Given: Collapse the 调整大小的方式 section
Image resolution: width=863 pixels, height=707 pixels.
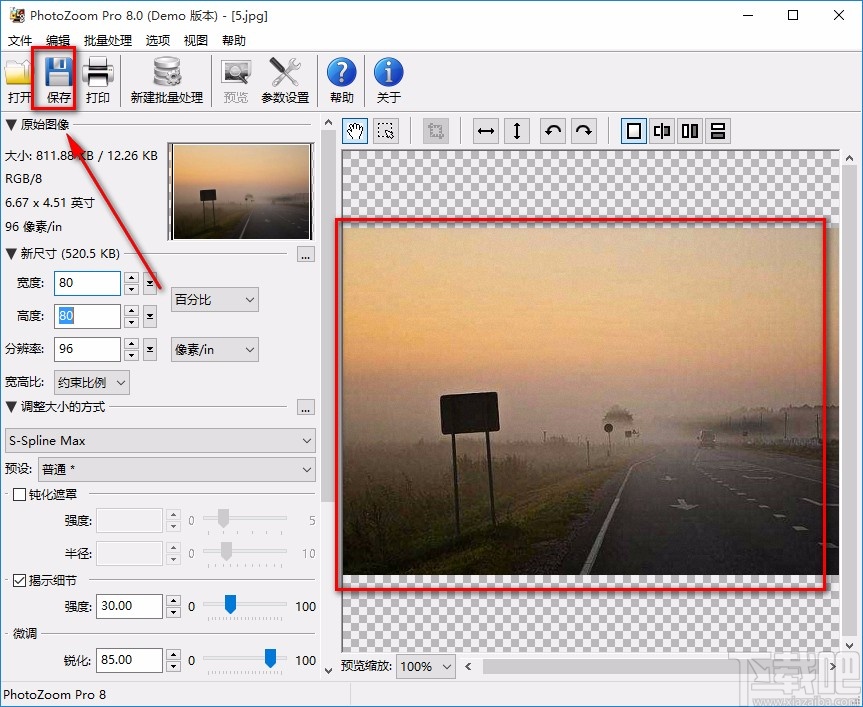Looking at the screenshot, I should [x=11, y=407].
